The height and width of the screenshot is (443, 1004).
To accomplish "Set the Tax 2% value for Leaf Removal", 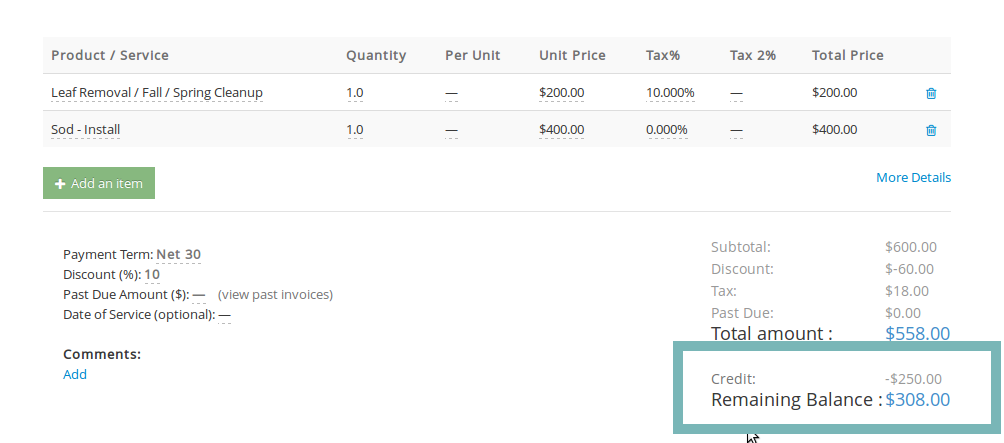I will click(x=736, y=93).
